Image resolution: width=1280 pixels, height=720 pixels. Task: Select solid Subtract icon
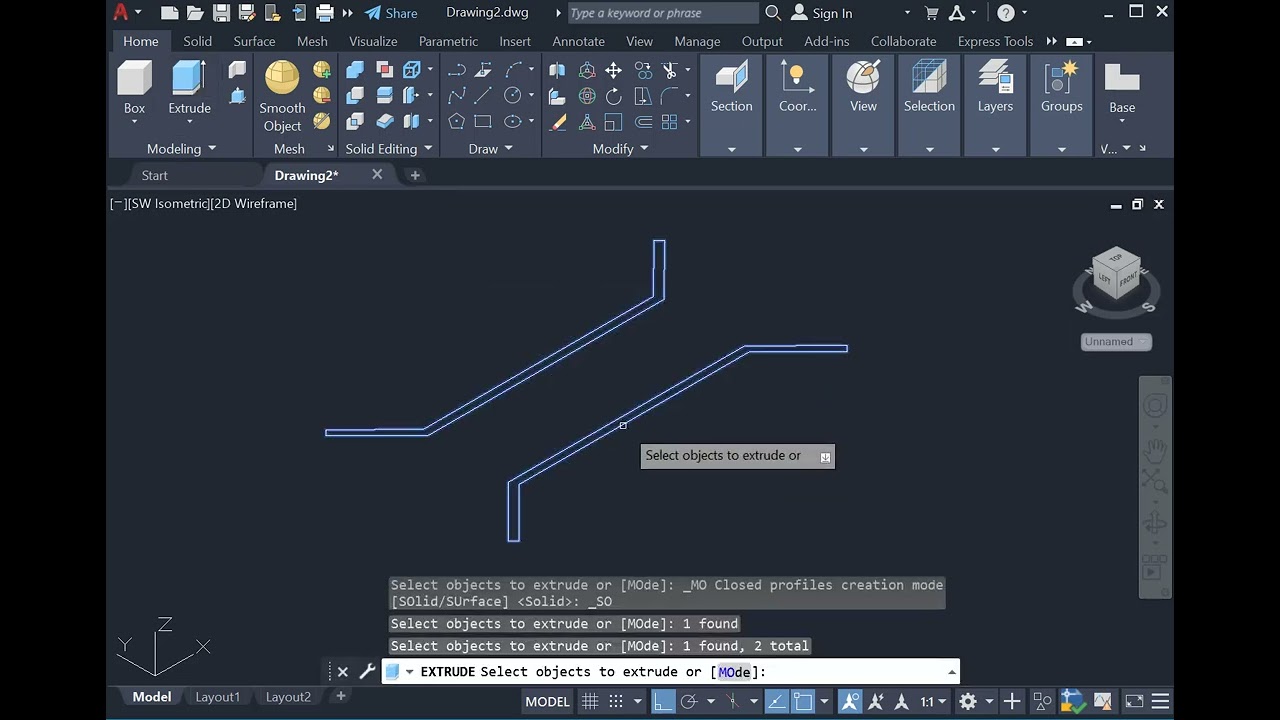point(355,96)
